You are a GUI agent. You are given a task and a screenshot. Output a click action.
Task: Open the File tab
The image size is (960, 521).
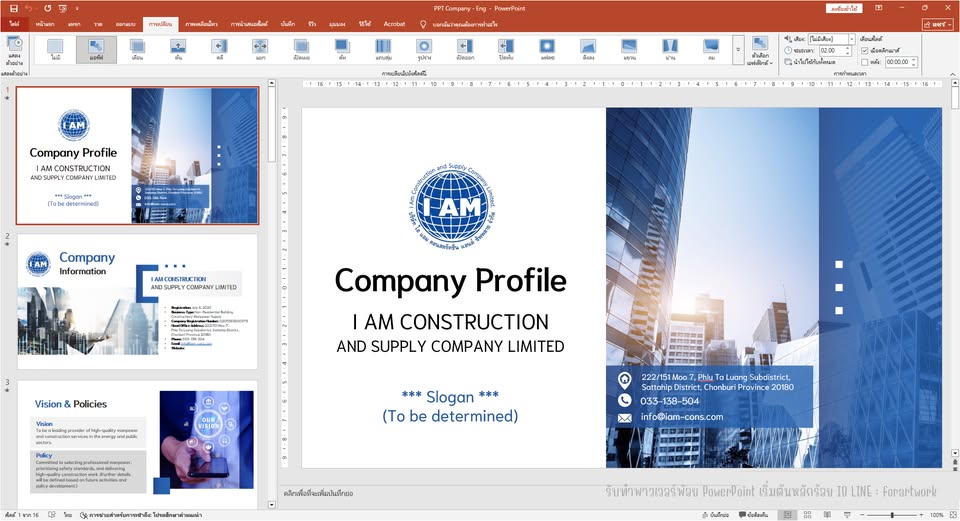(13, 24)
